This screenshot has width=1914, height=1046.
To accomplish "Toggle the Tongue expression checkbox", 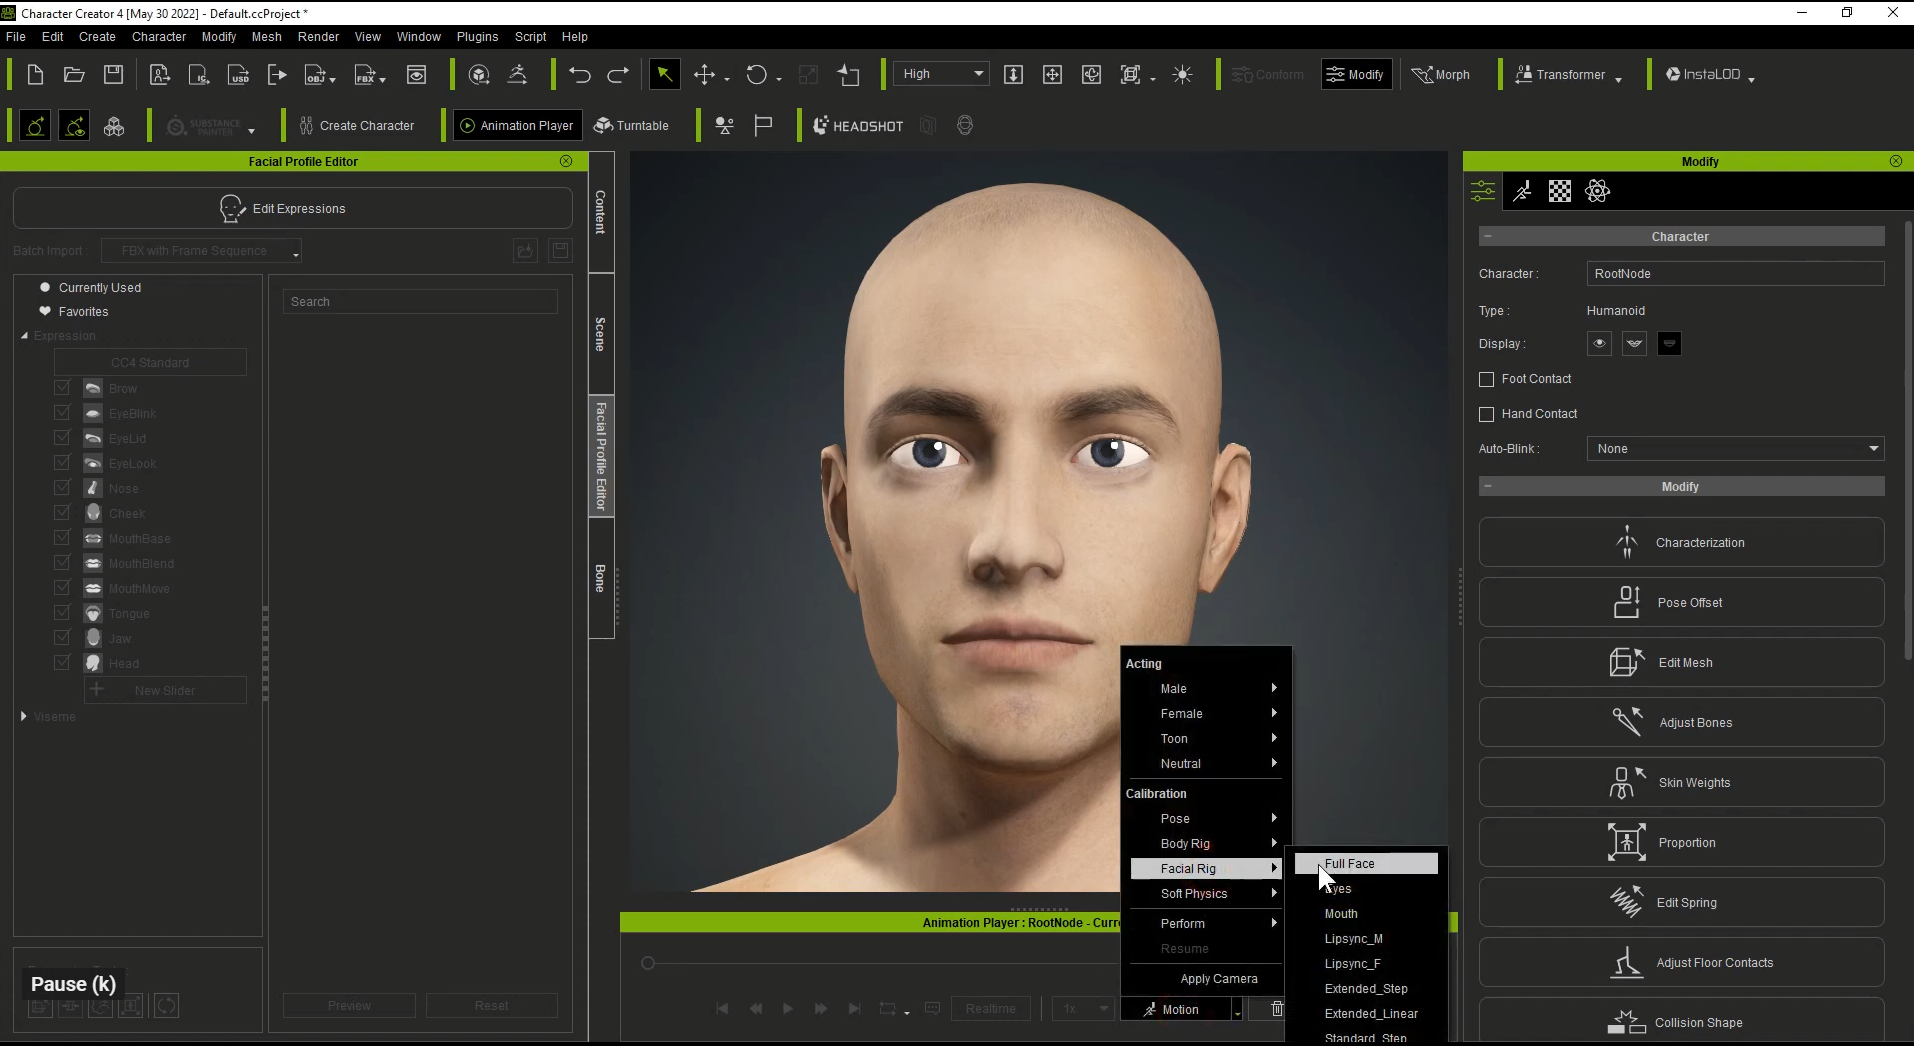I will (x=62, y=613).
